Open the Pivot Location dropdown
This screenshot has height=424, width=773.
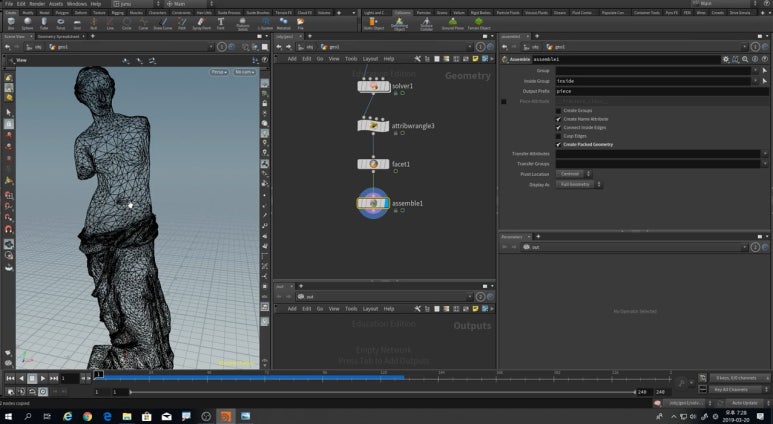573,174
